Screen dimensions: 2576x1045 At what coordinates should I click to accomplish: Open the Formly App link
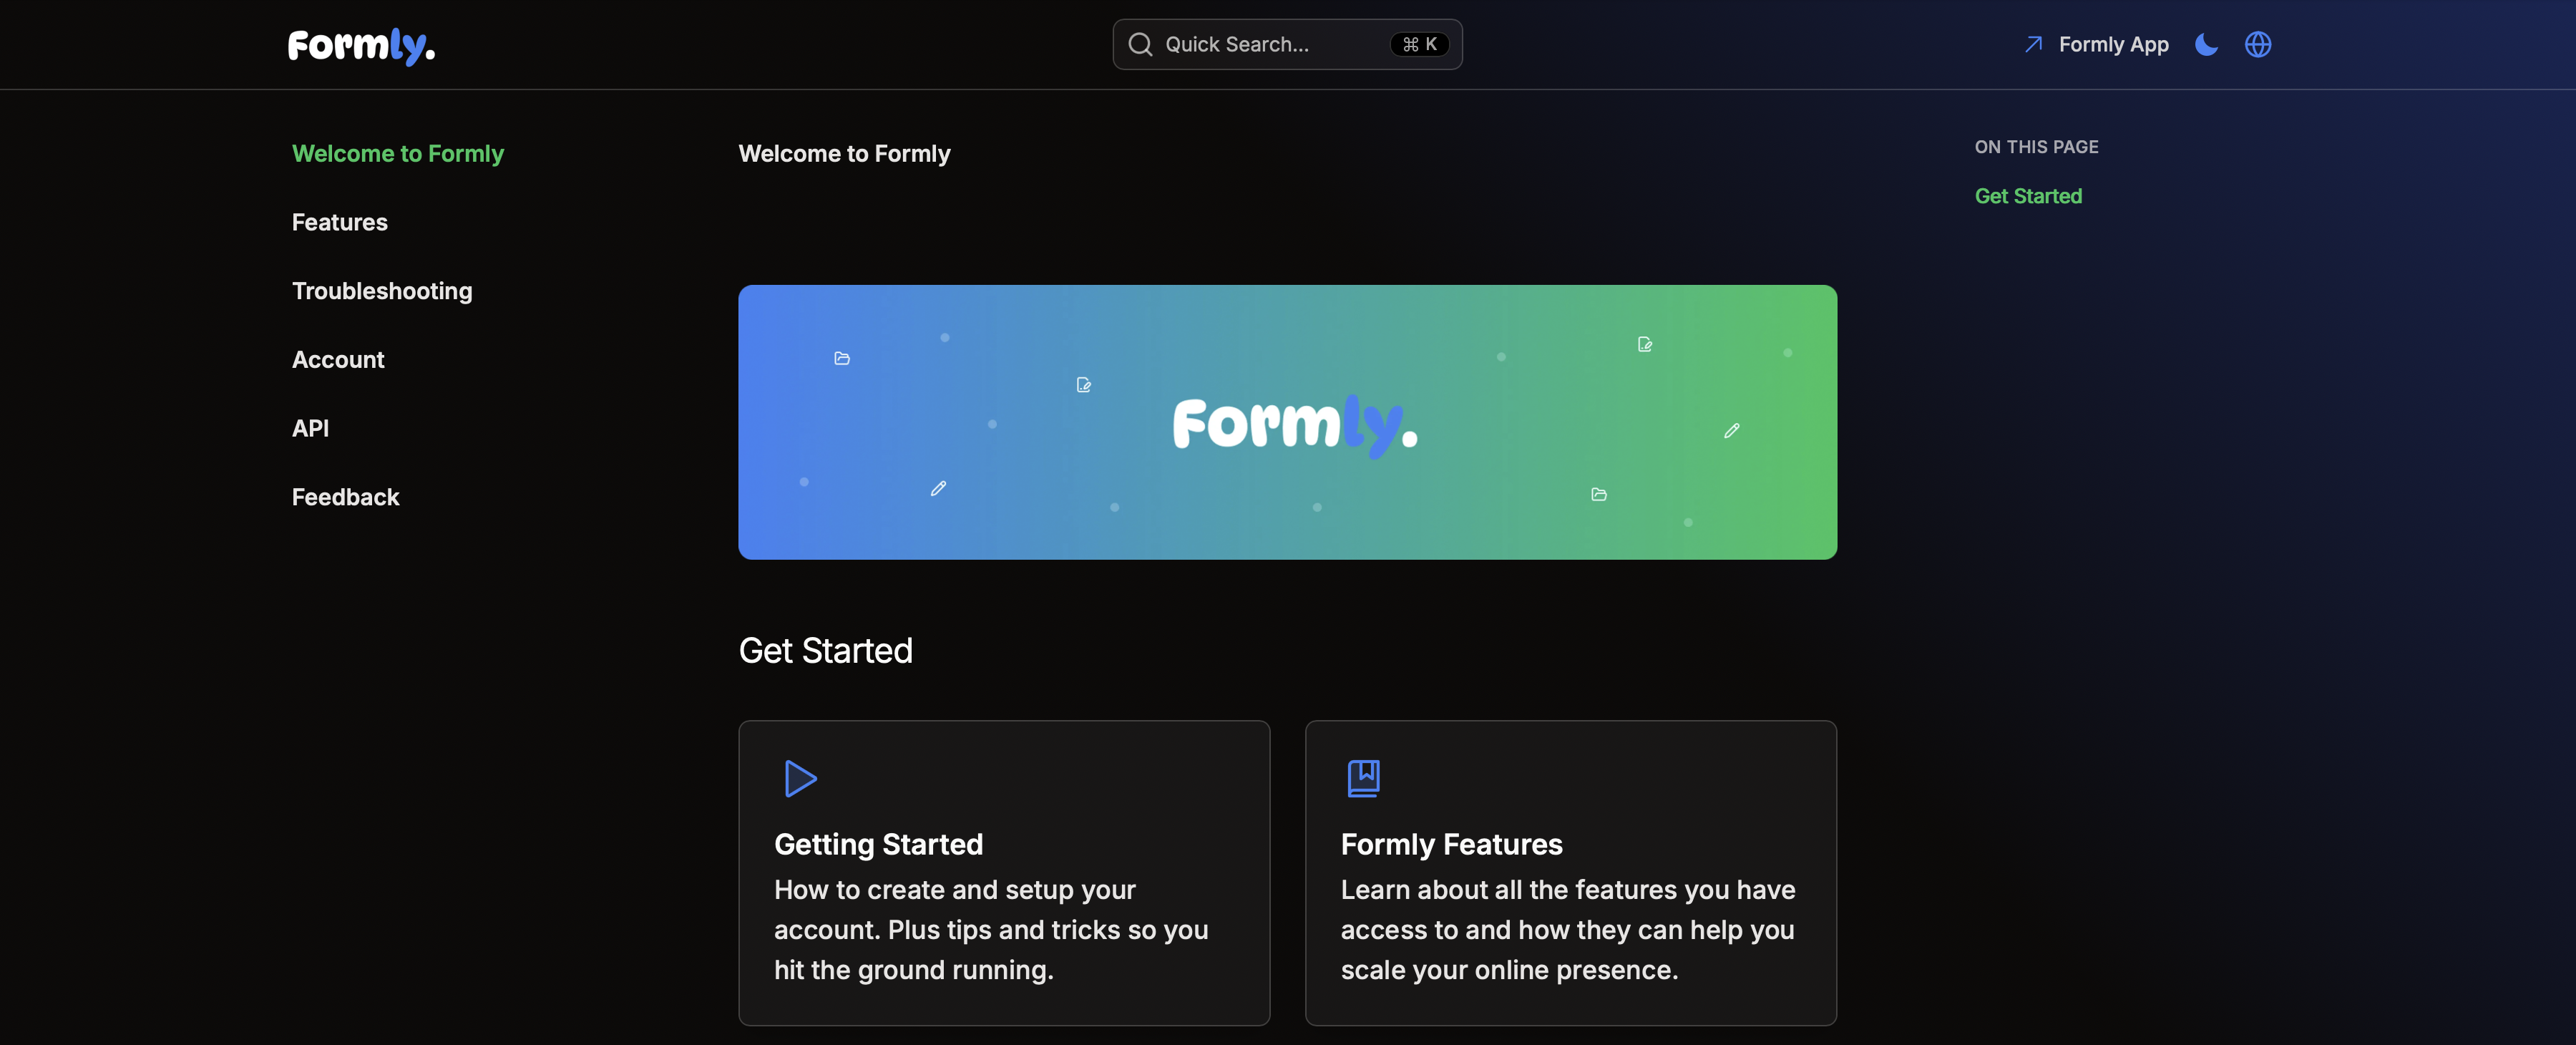[2113, 45]
